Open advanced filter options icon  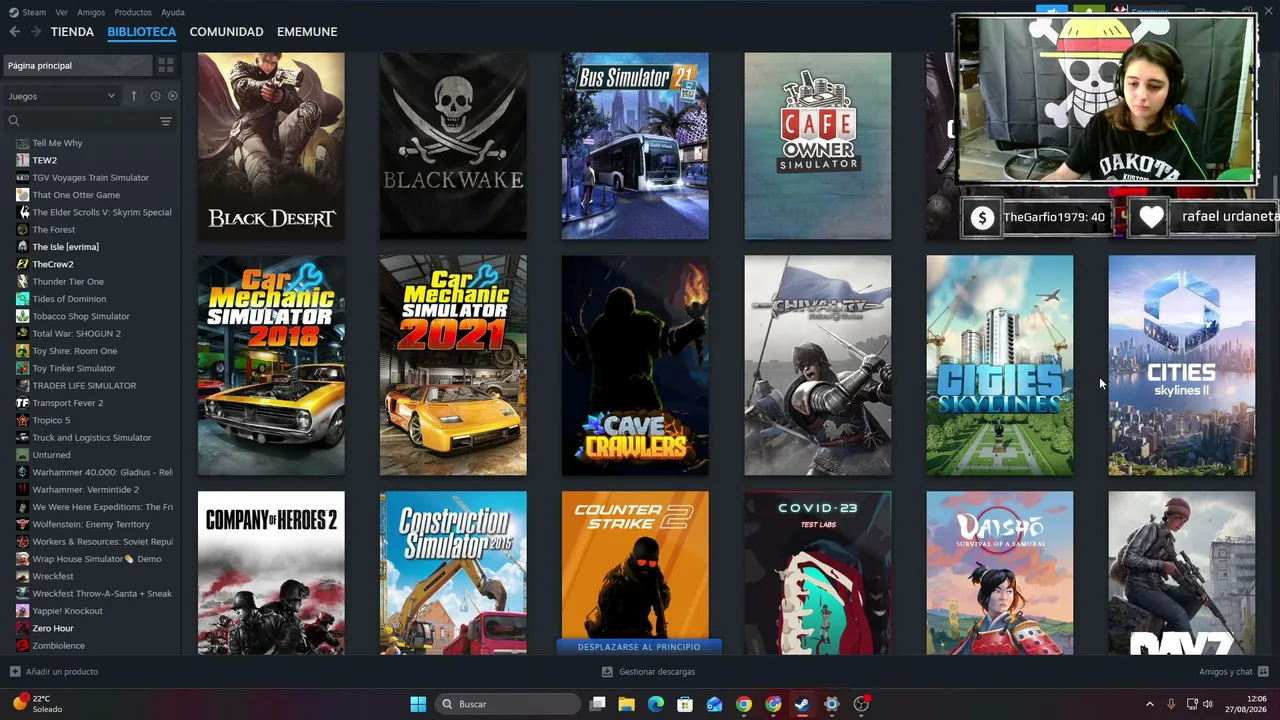[166, 121]
